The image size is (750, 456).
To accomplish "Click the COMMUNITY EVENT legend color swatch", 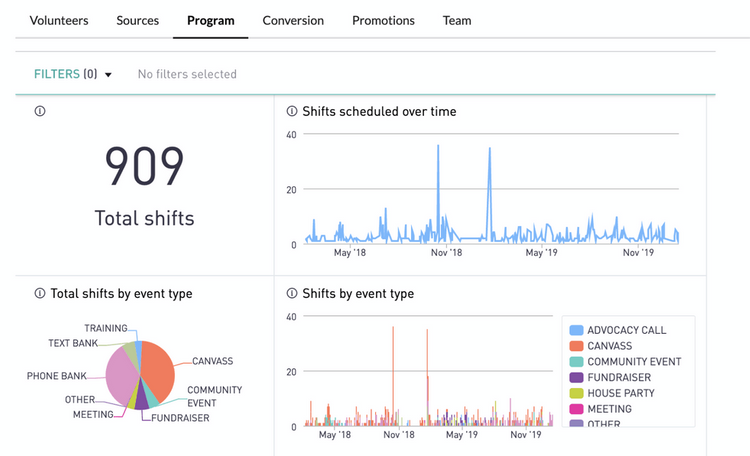I will [576, 362].
